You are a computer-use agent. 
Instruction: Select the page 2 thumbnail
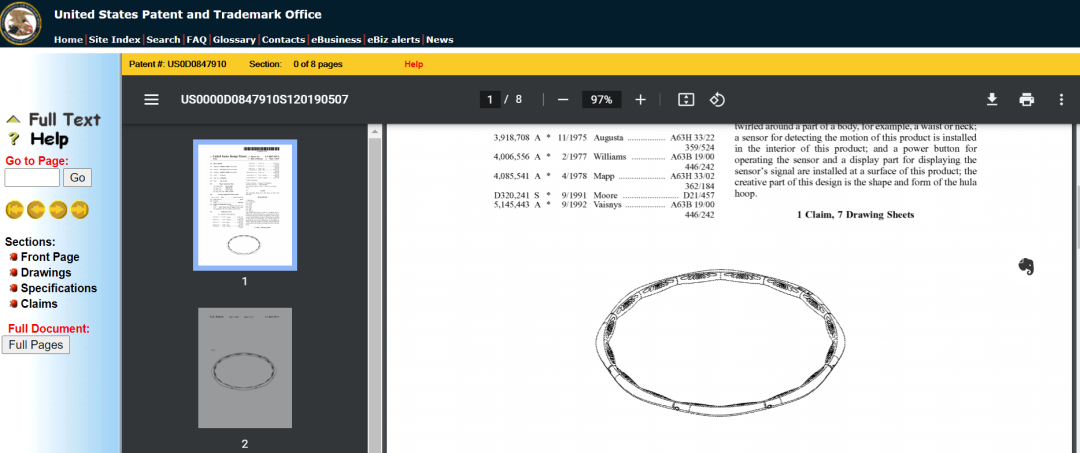coord(245,369)
